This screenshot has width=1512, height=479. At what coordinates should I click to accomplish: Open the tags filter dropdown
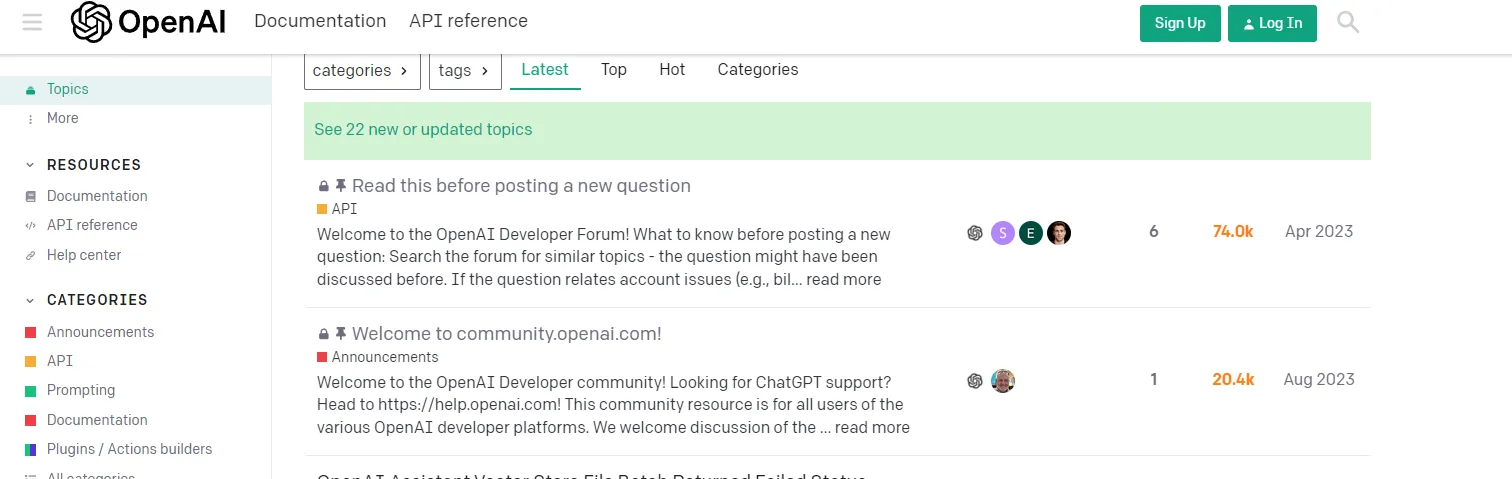click(x=465, y=71)
